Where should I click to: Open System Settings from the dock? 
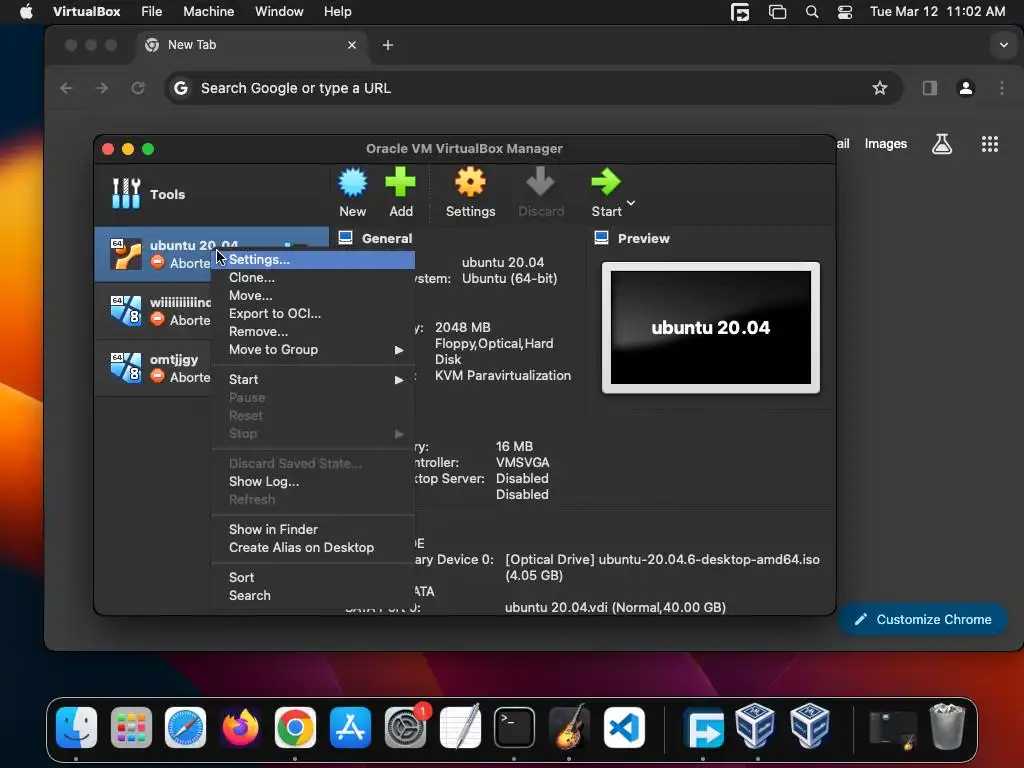click(x=406, y=728)
